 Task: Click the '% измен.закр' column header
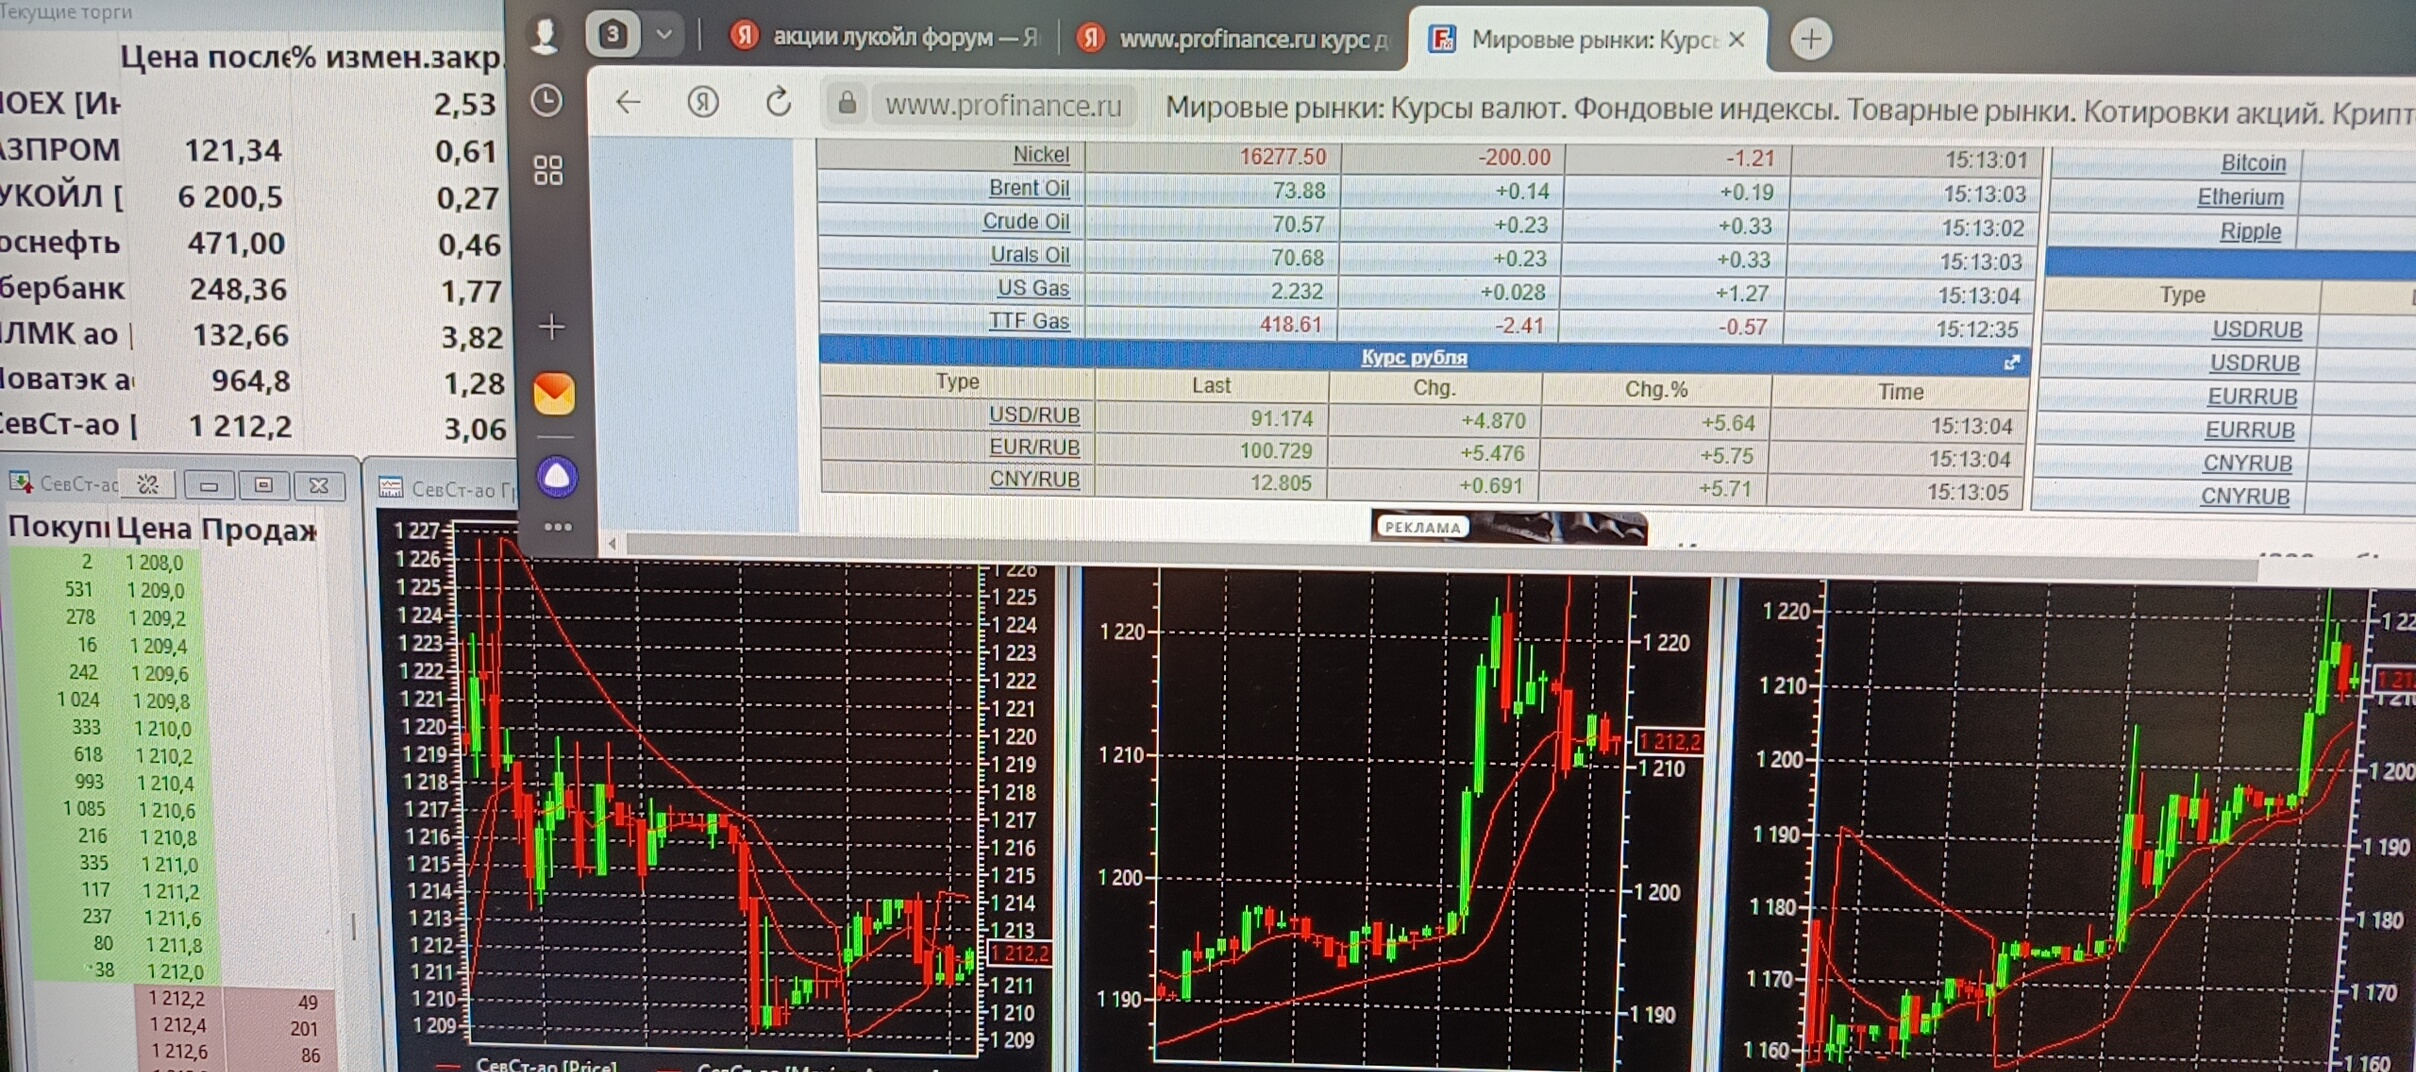click(x=397, y=57)
